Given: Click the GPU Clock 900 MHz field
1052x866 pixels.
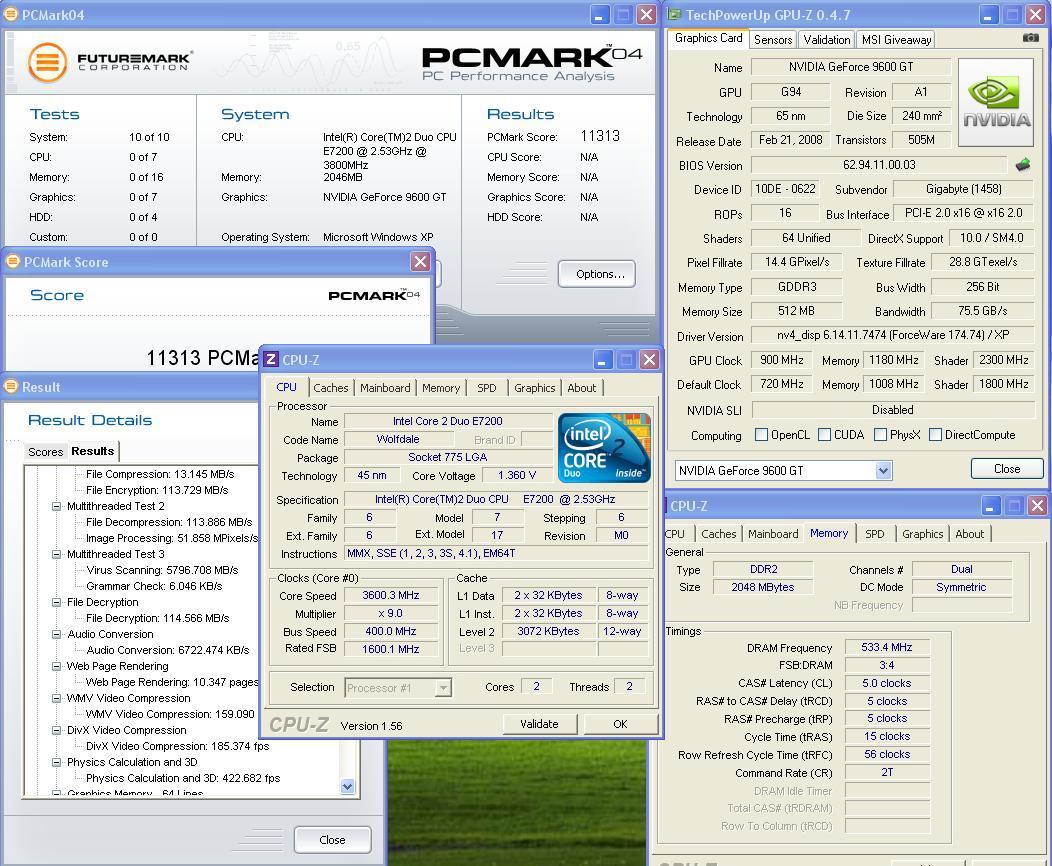Looking at the screenshot, I should point(782,360).
